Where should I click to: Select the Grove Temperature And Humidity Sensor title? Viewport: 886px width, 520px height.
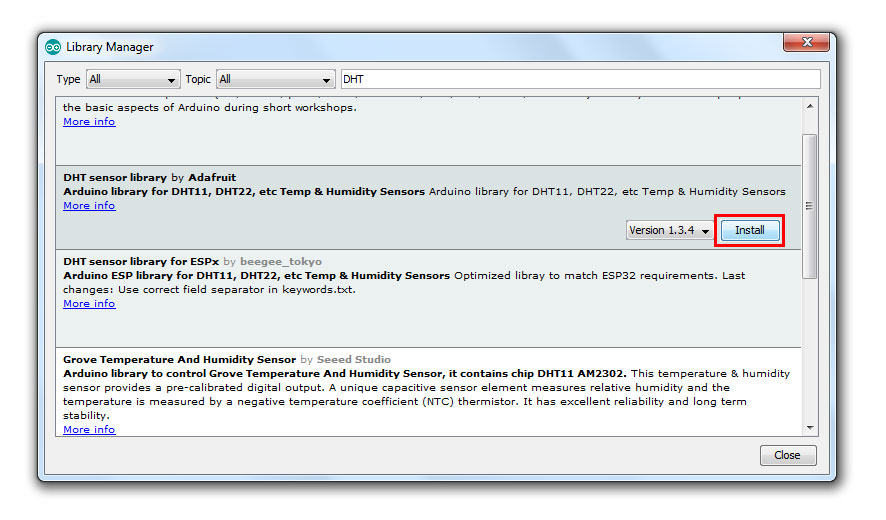(x=180, y=359)
